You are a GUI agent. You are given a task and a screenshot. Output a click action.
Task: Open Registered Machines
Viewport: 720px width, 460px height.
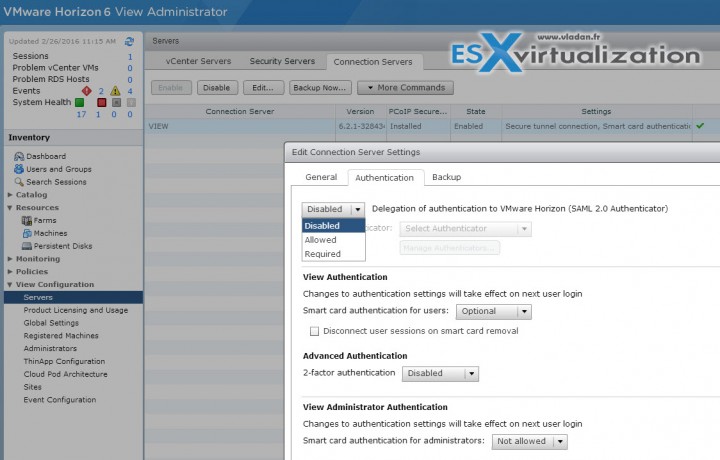click(x=61, y=336)
